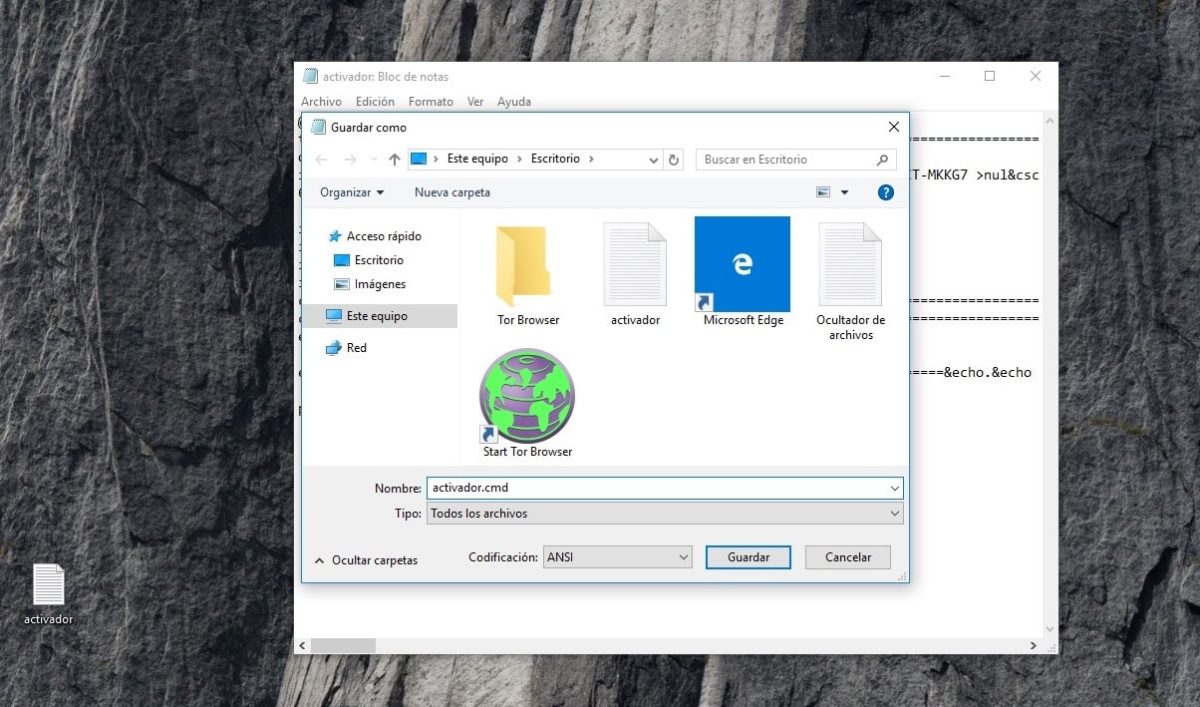This screenshot has width=1200, height=707.
Task: Open the Tipo file type dropdown
Action: 664,513
